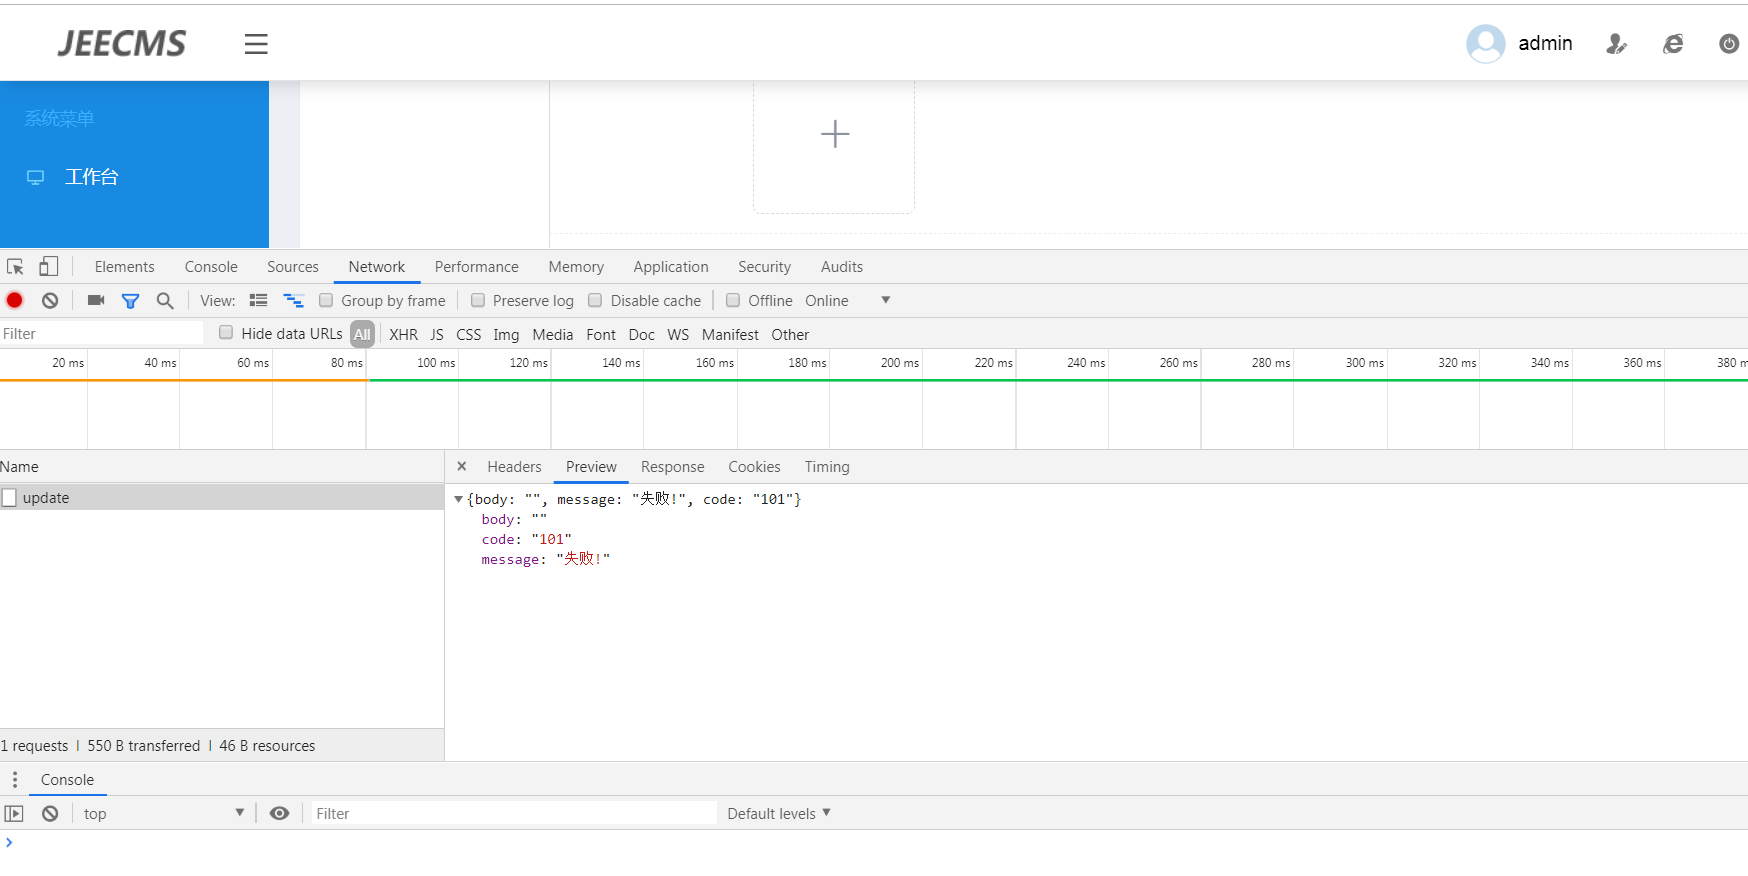Click the hamburger menu toggle icon

[x=256, y=44]
